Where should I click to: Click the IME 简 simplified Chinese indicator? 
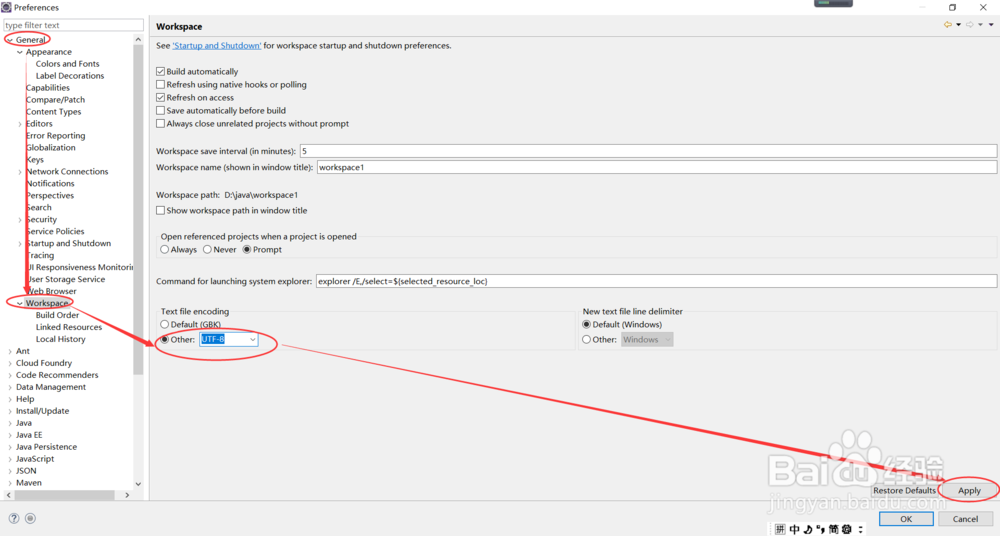(x=834, y=529)
